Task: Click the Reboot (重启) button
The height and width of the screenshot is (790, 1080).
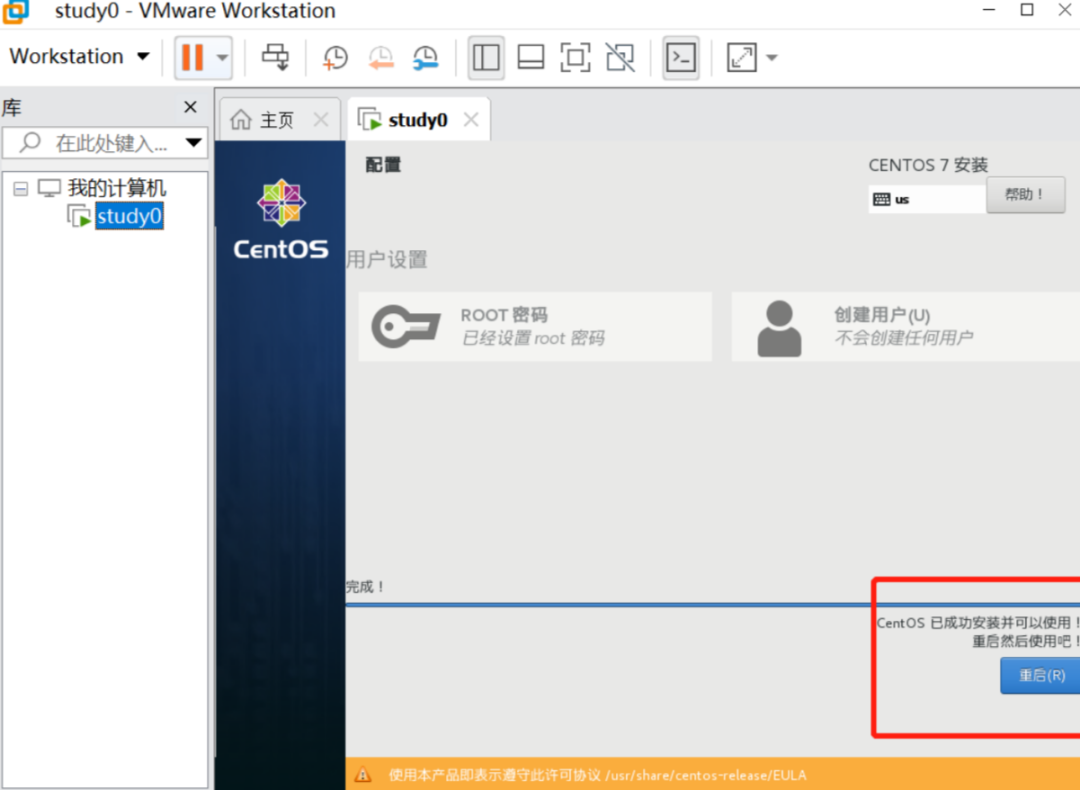Action: pos(1041,676)
